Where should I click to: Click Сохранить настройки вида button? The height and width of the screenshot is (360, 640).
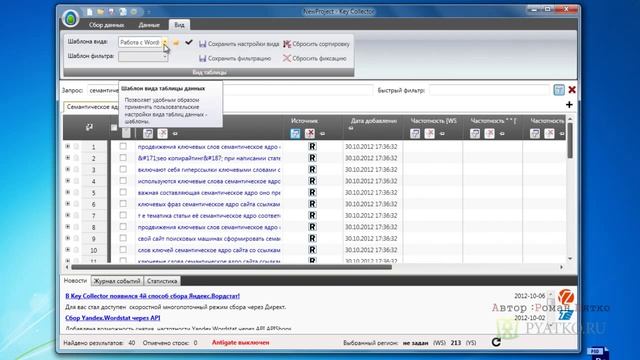(239, 44)
